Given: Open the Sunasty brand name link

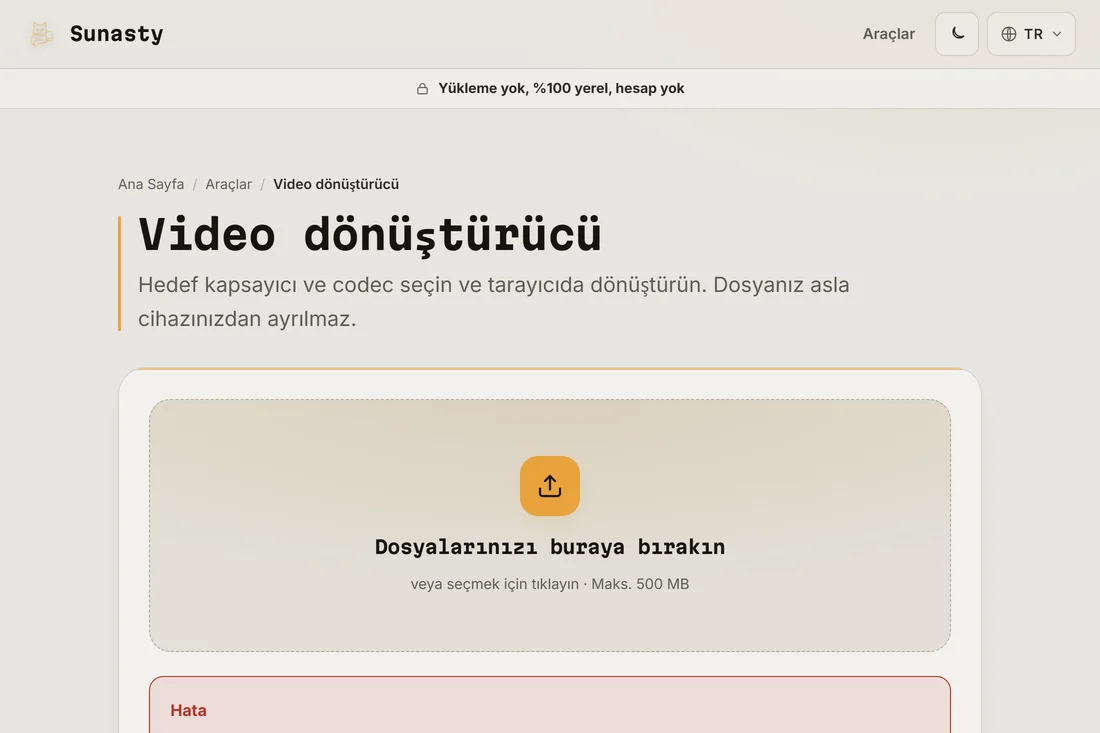Looking at the screenshot, I should (116, 34).
